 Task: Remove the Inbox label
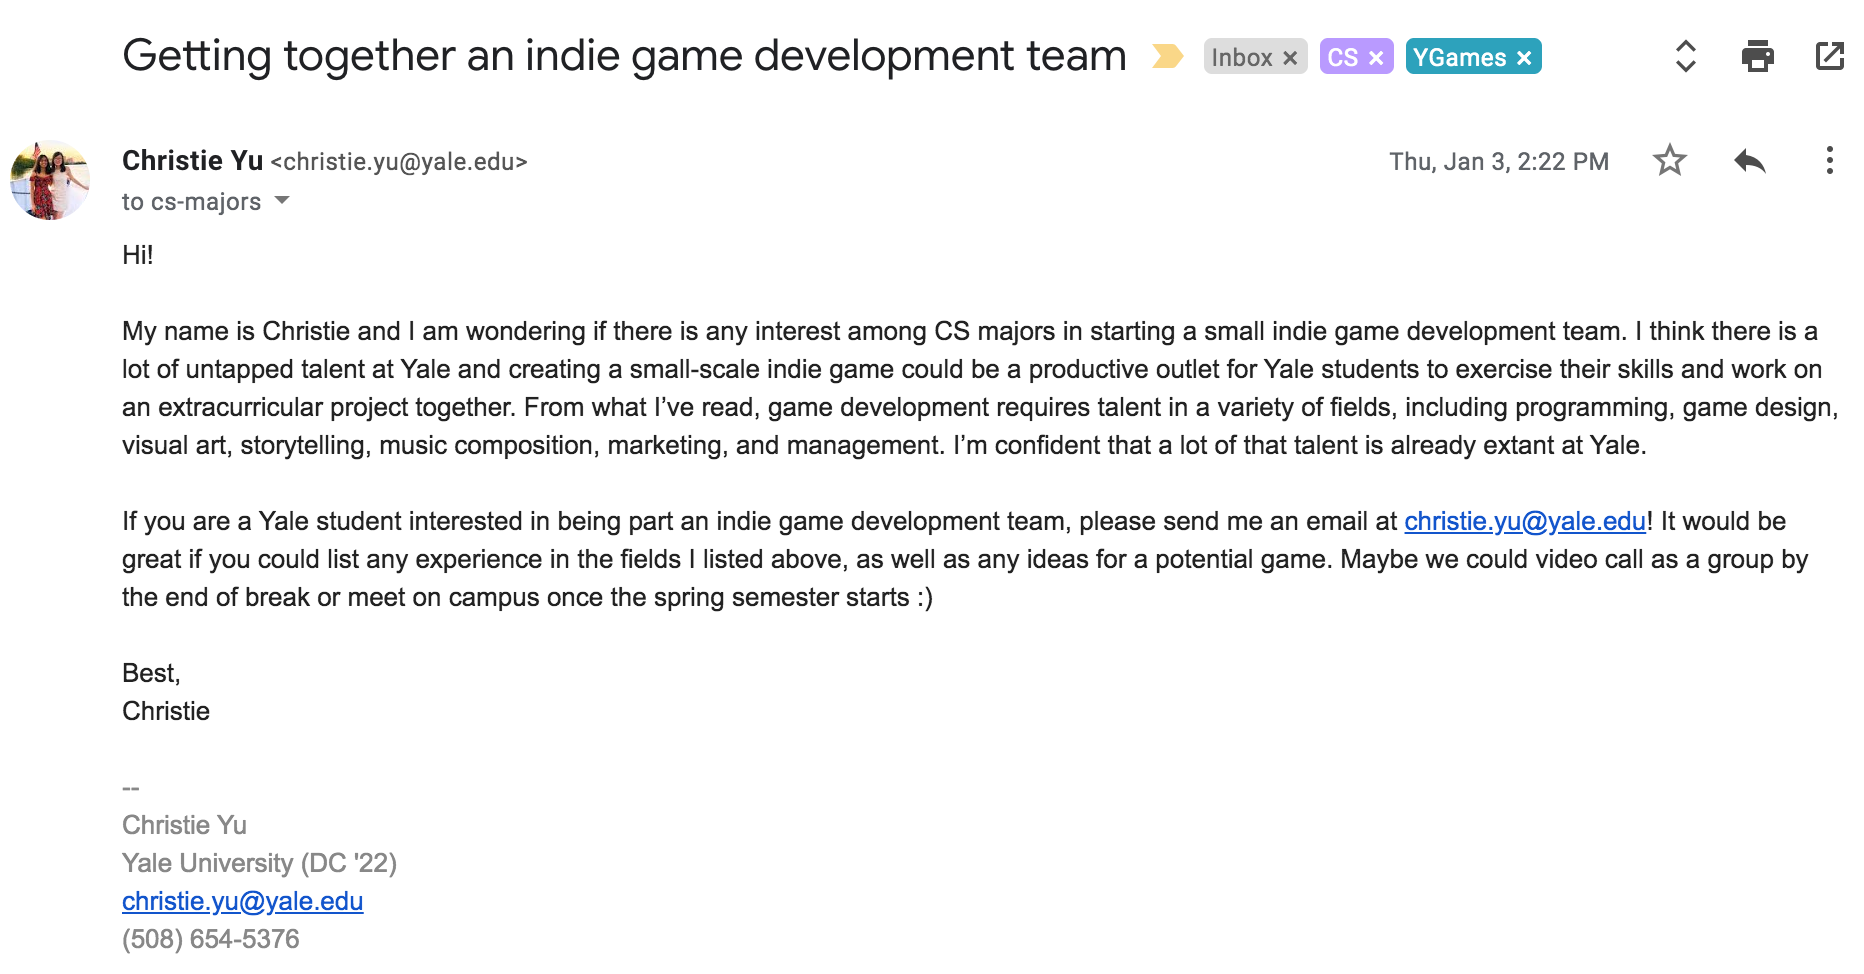coord(1290,58)
